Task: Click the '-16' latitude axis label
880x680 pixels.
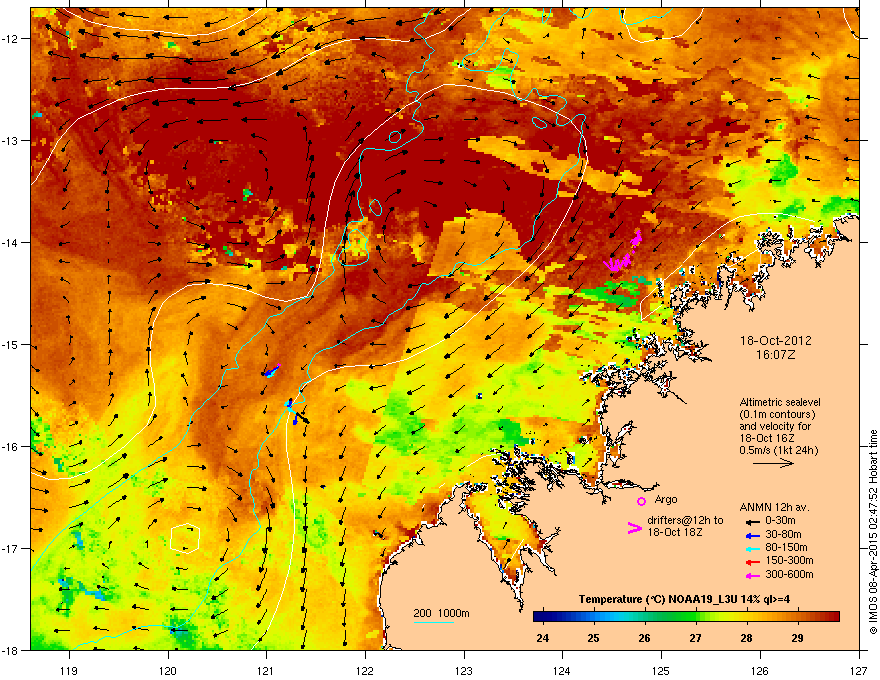Action: [x=9, y=447]
